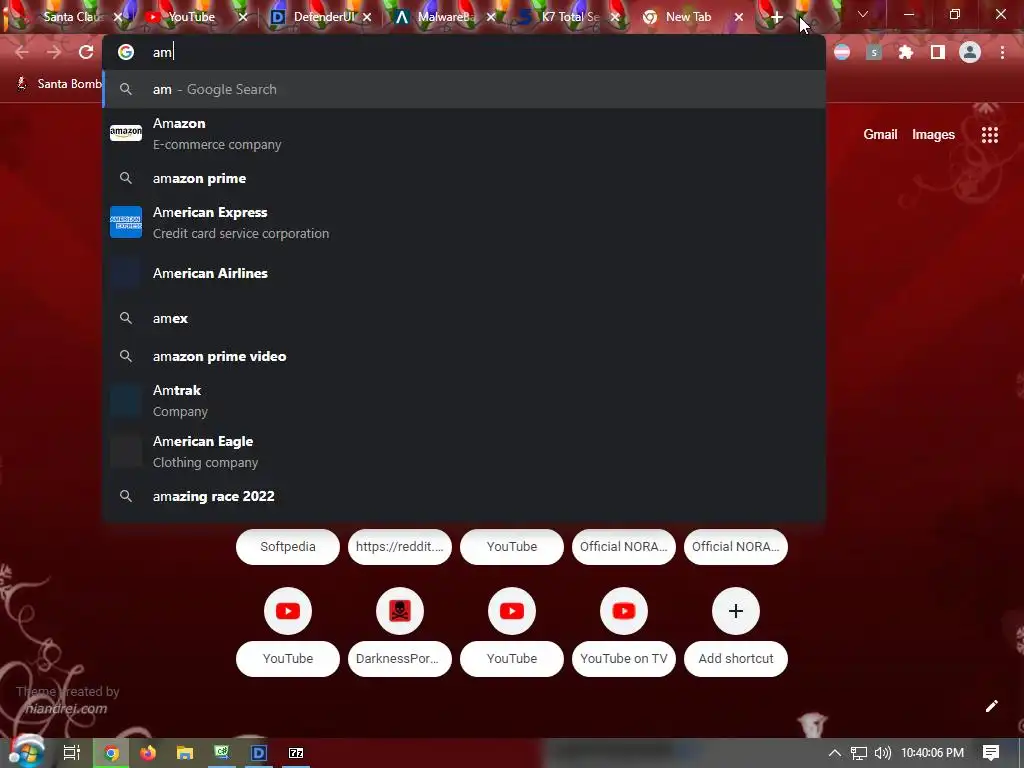The height and width of the screenshot is (768, 1024).
Task: Select the American Eagle suggestion
Action: coord(464,451)
